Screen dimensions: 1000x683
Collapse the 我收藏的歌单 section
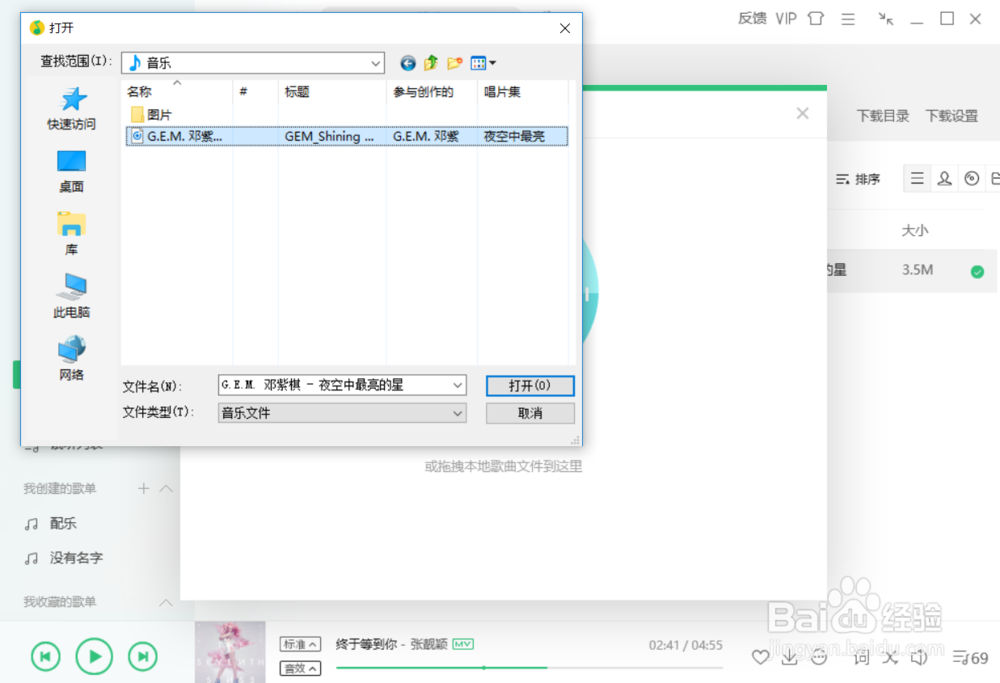point(166,603)
